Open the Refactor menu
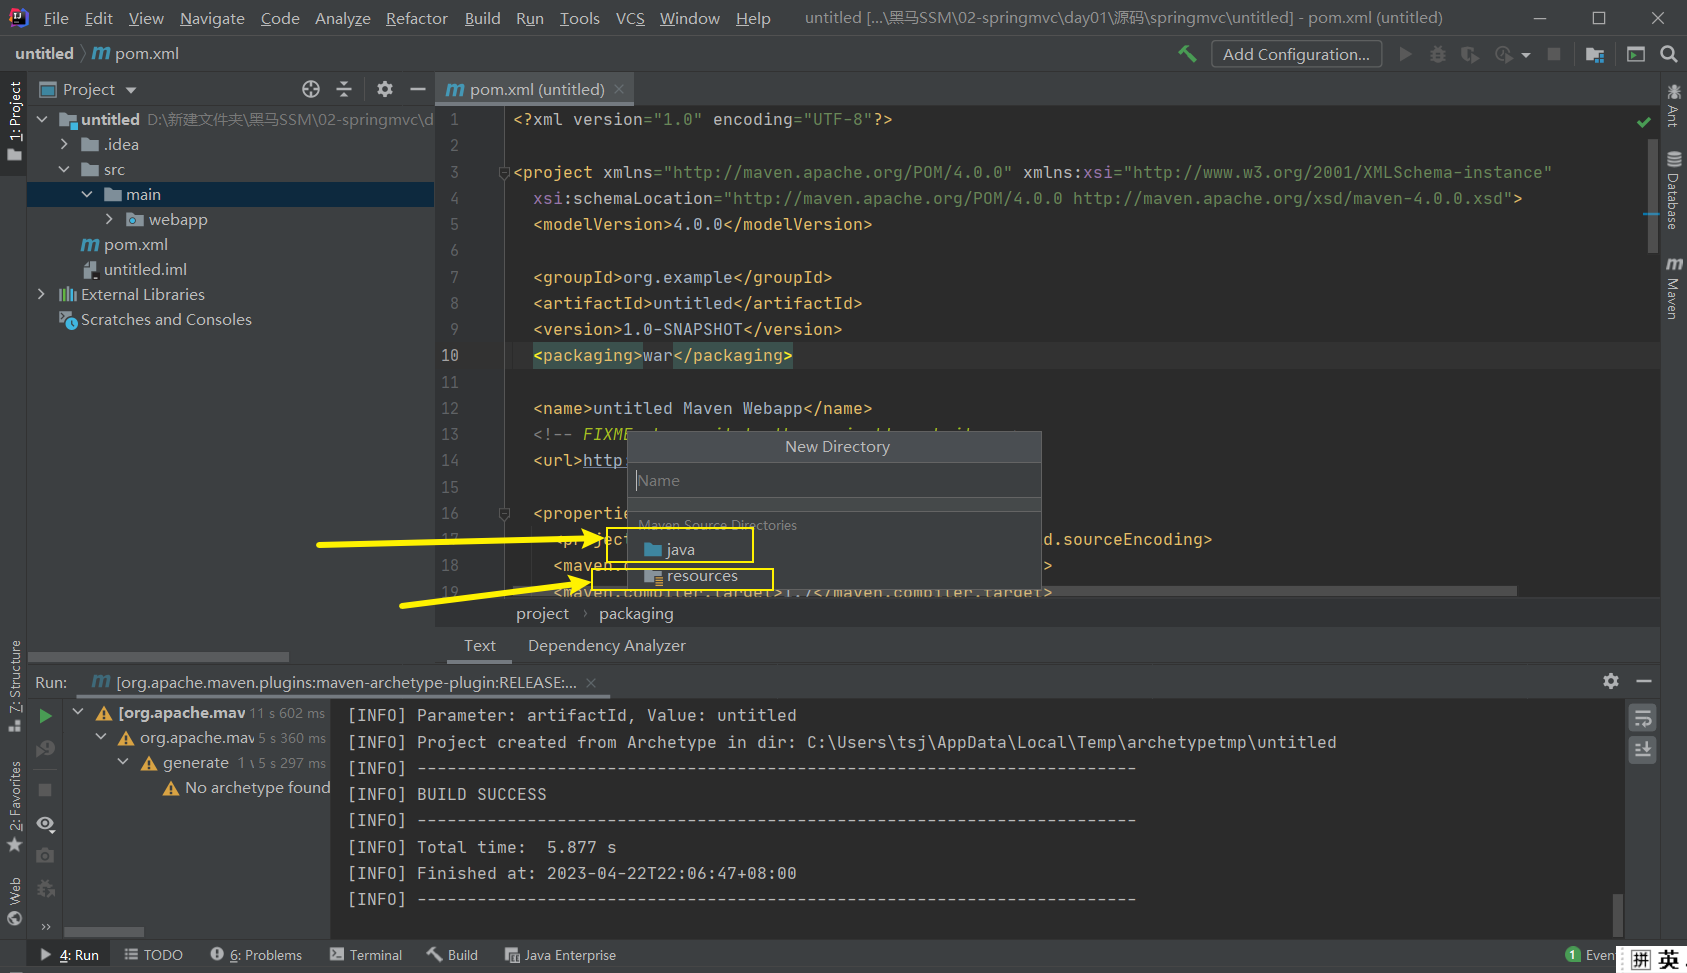1687x973 pixels. [416, 18]
